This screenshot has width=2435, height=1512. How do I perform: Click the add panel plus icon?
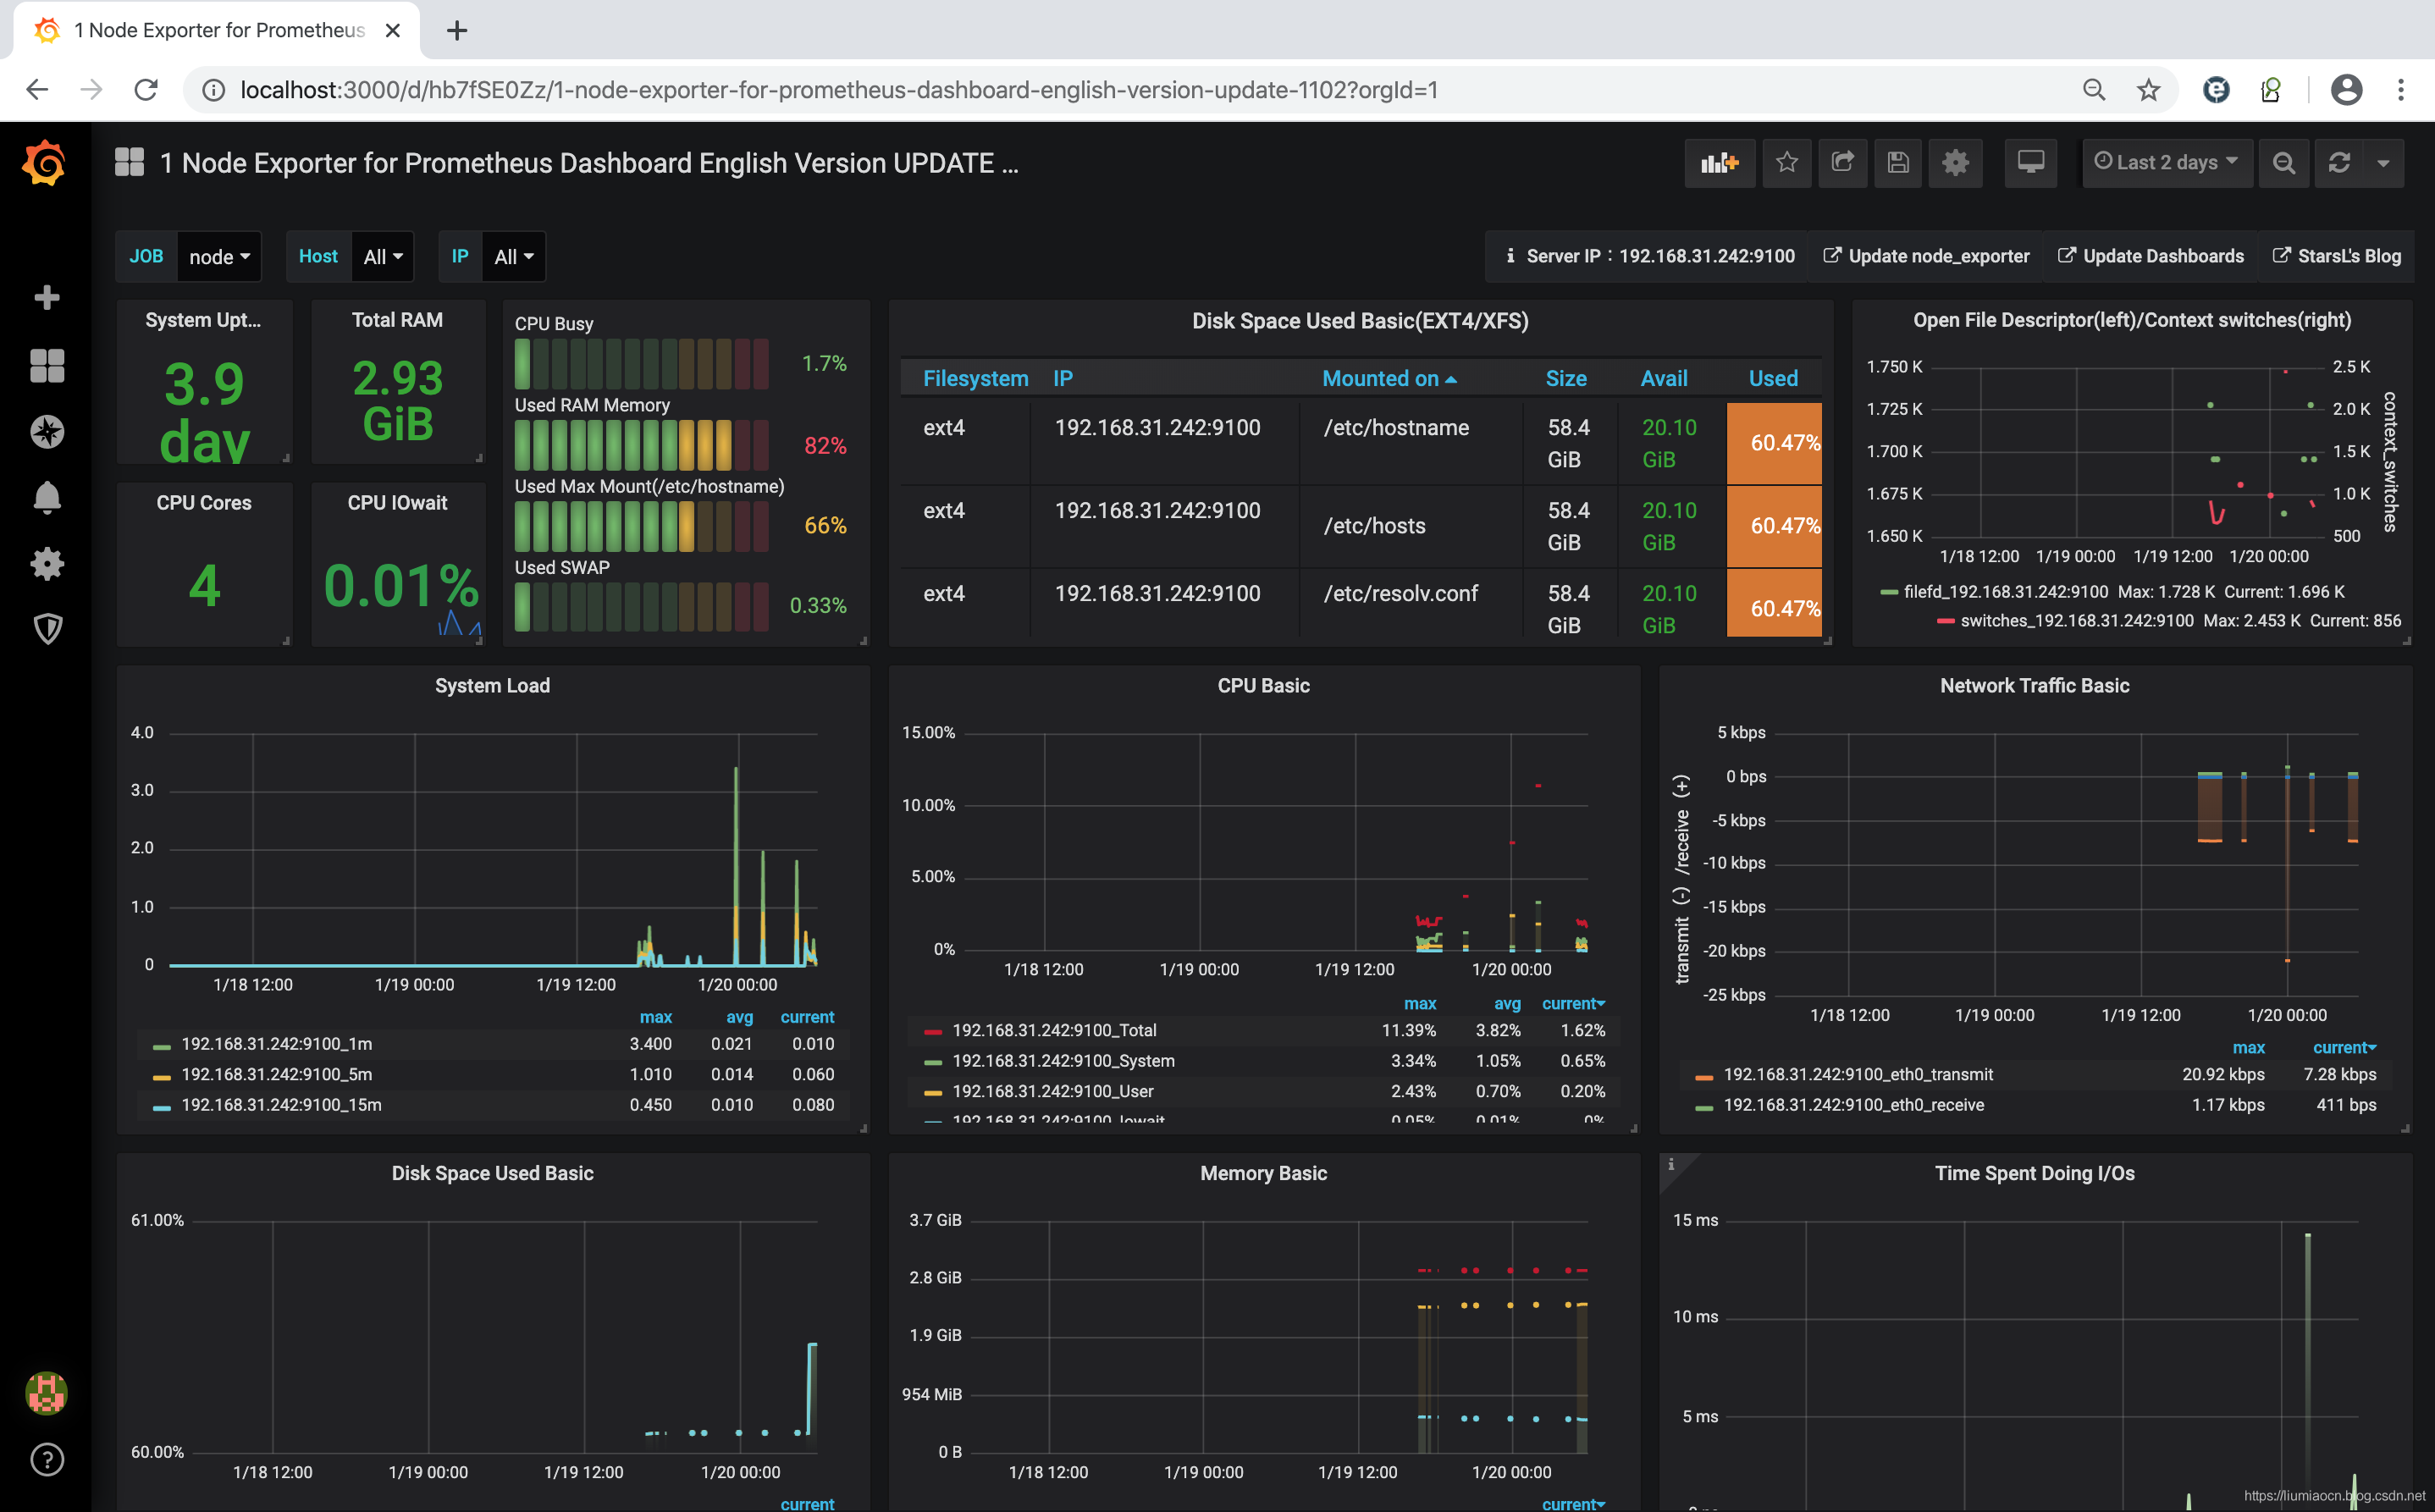1717,160
